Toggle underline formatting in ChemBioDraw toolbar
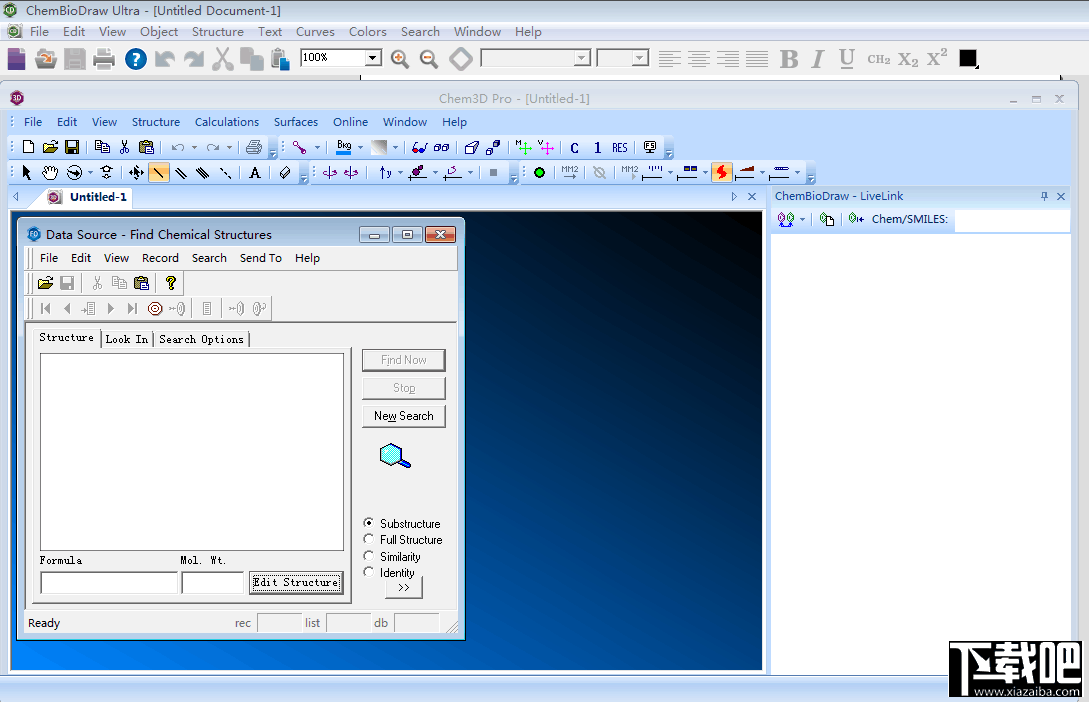This screenshot has width=1089, height=702. (847, 59)
